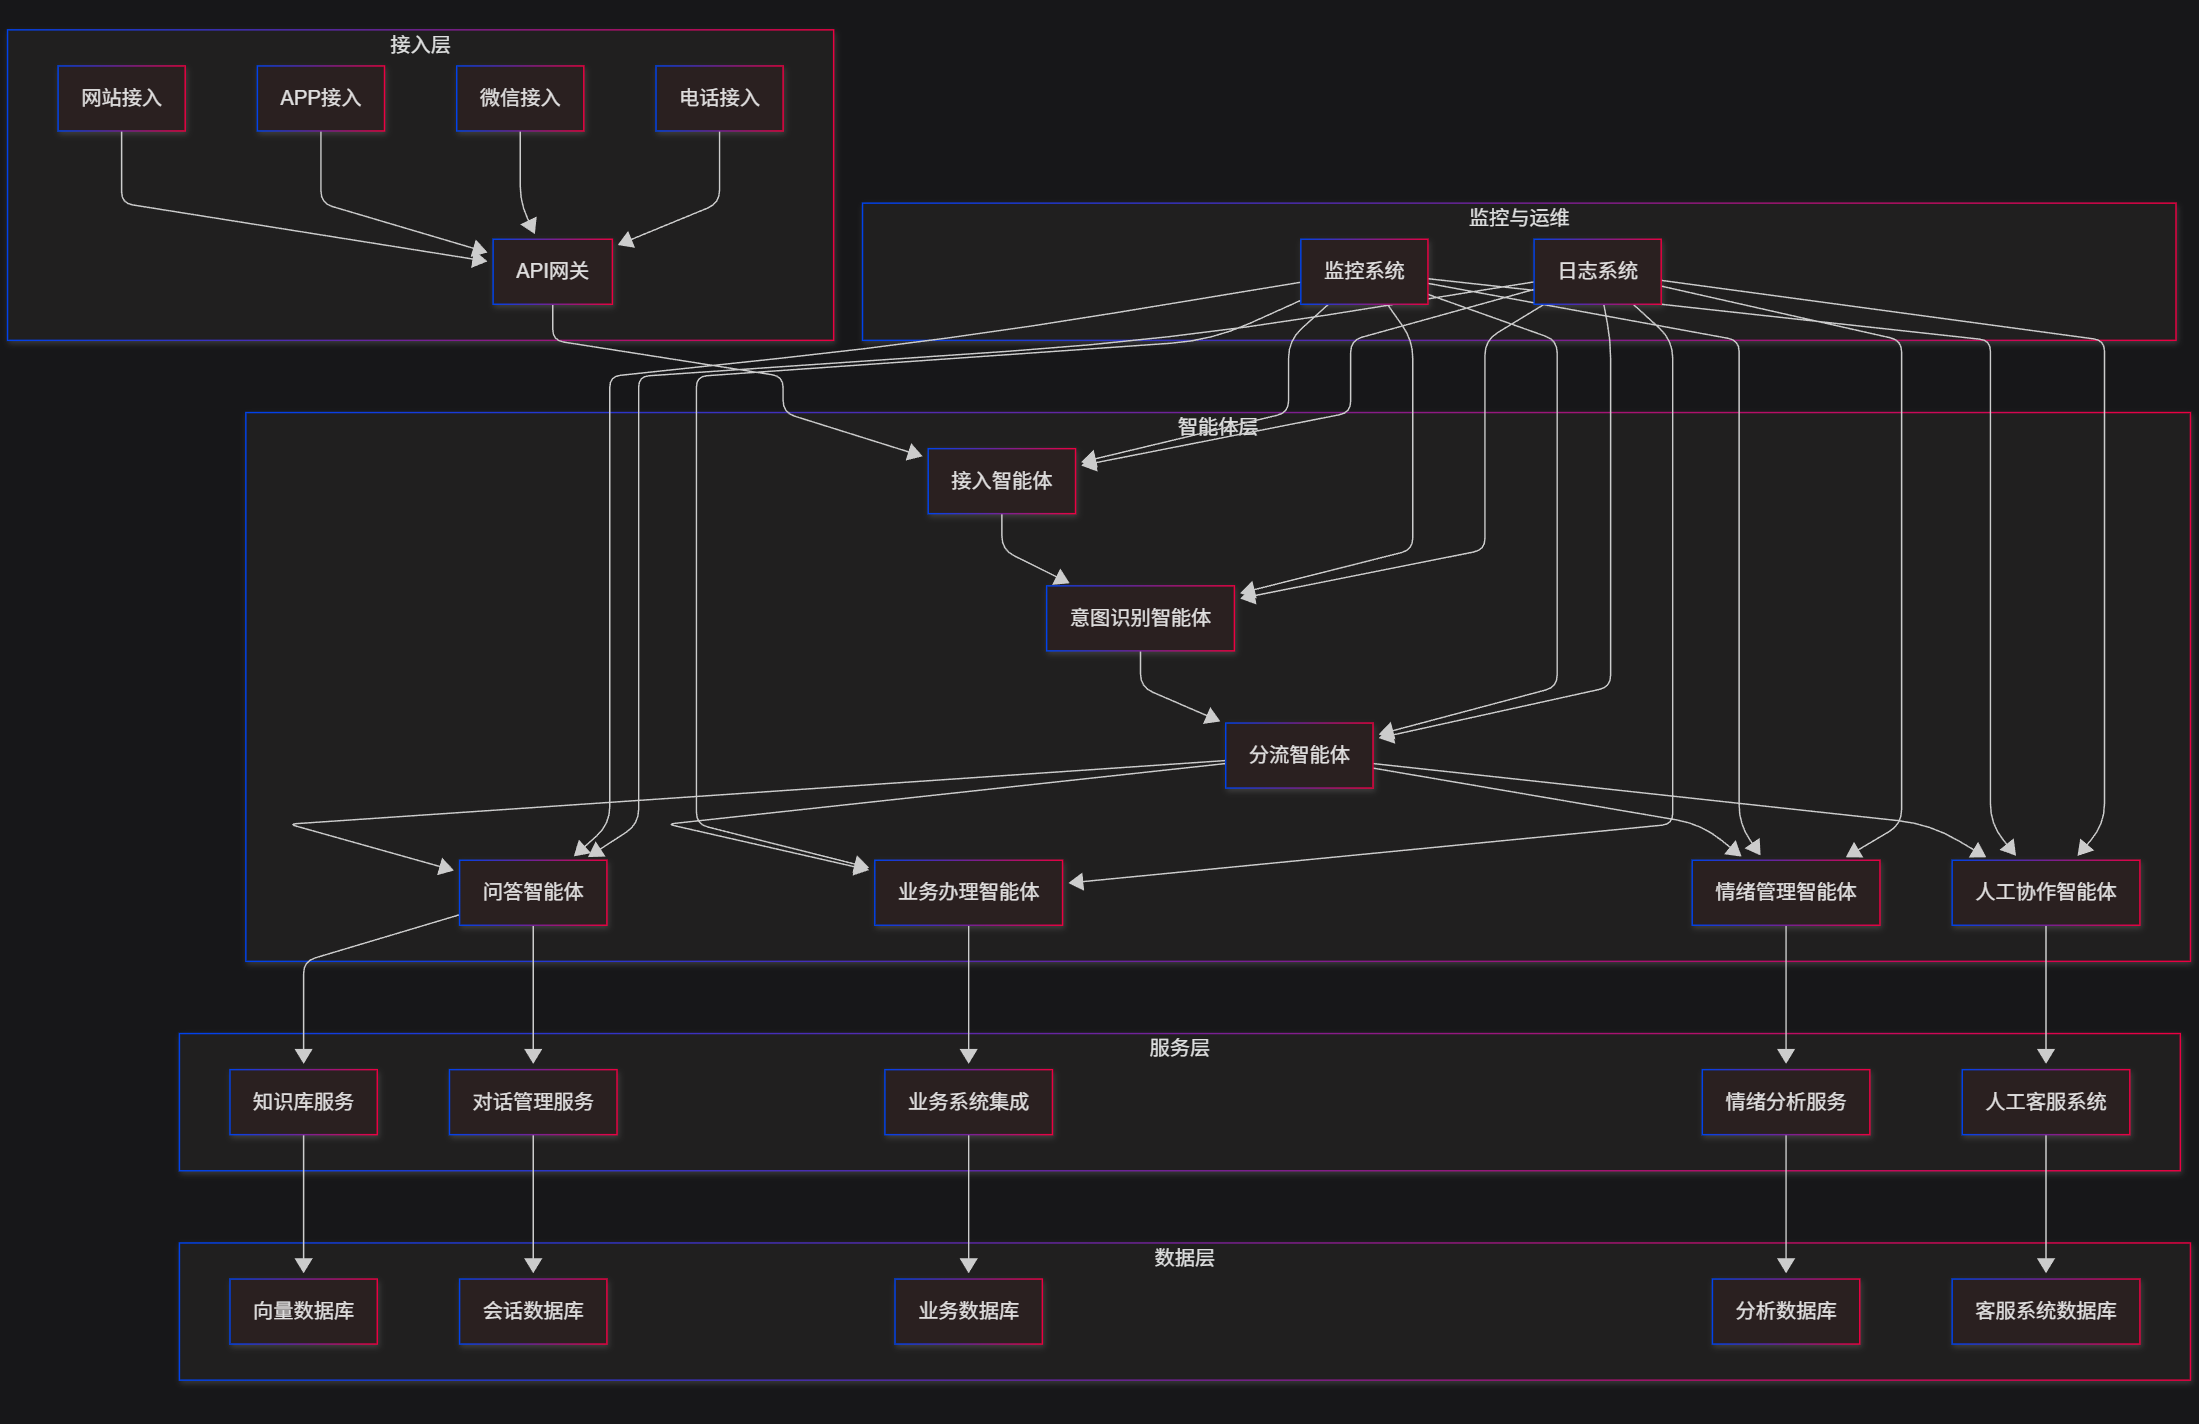Select the 监控系统 node
This screenshot has width=2199, height=1424.
click(x=1364, y=271)
